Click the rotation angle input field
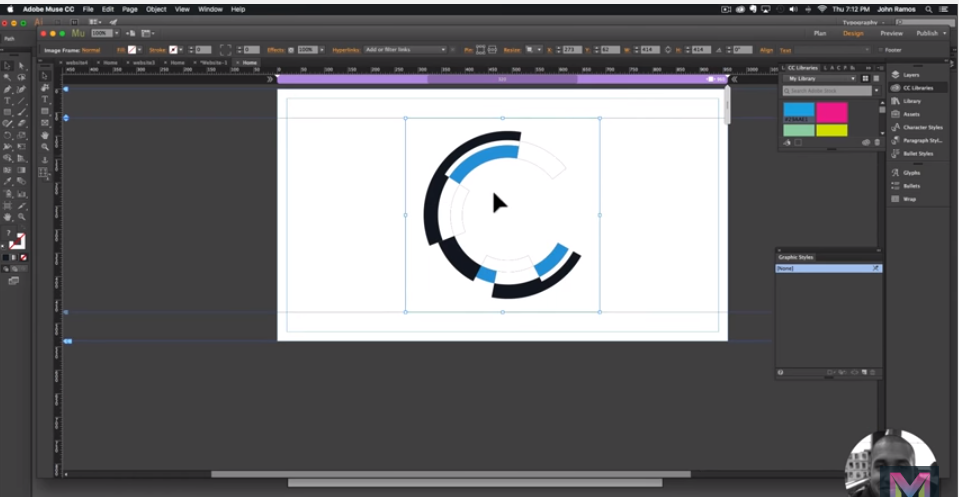 [742, 50]
